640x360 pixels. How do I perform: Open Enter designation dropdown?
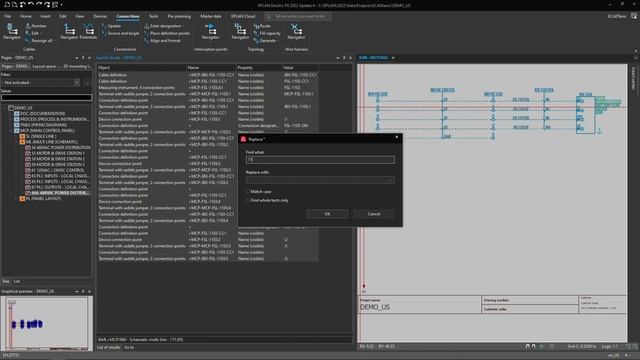click(164, 26)
